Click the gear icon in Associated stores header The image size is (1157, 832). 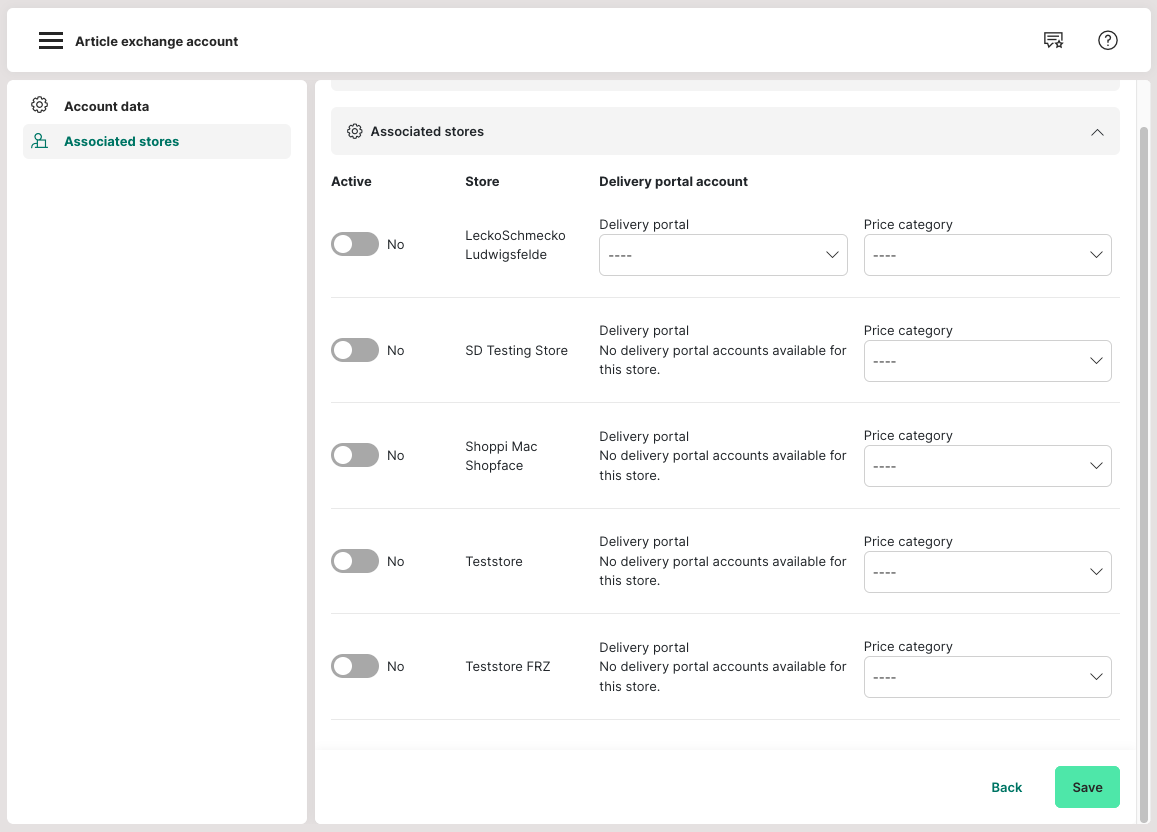(354, 131)
